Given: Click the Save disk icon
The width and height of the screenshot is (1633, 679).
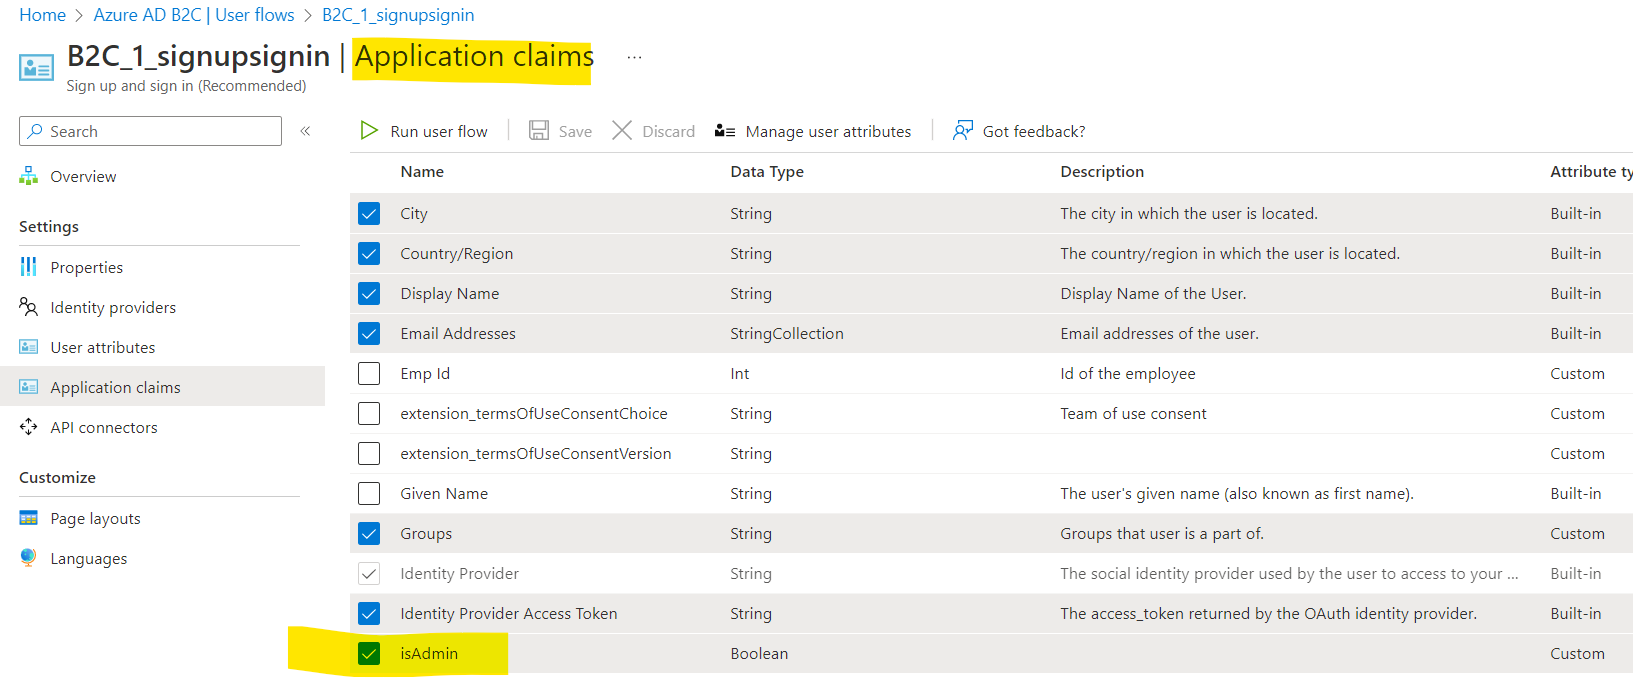Looking at the screenshot, I should (539, 131).
